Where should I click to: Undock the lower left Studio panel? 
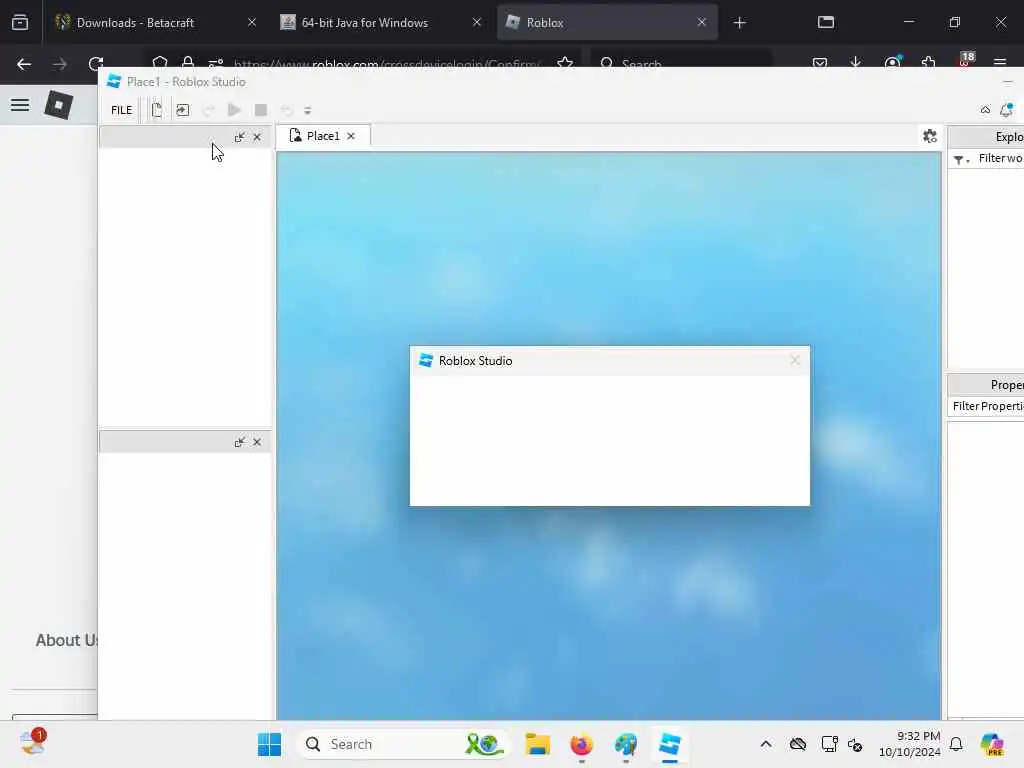240,442
